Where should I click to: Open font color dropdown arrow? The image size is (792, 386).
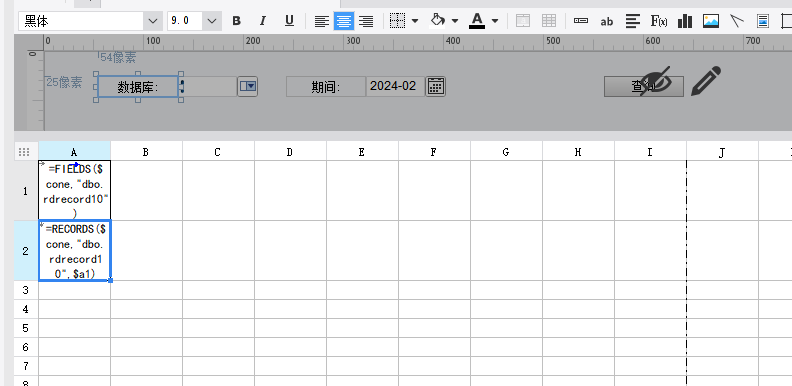(495, 21)
